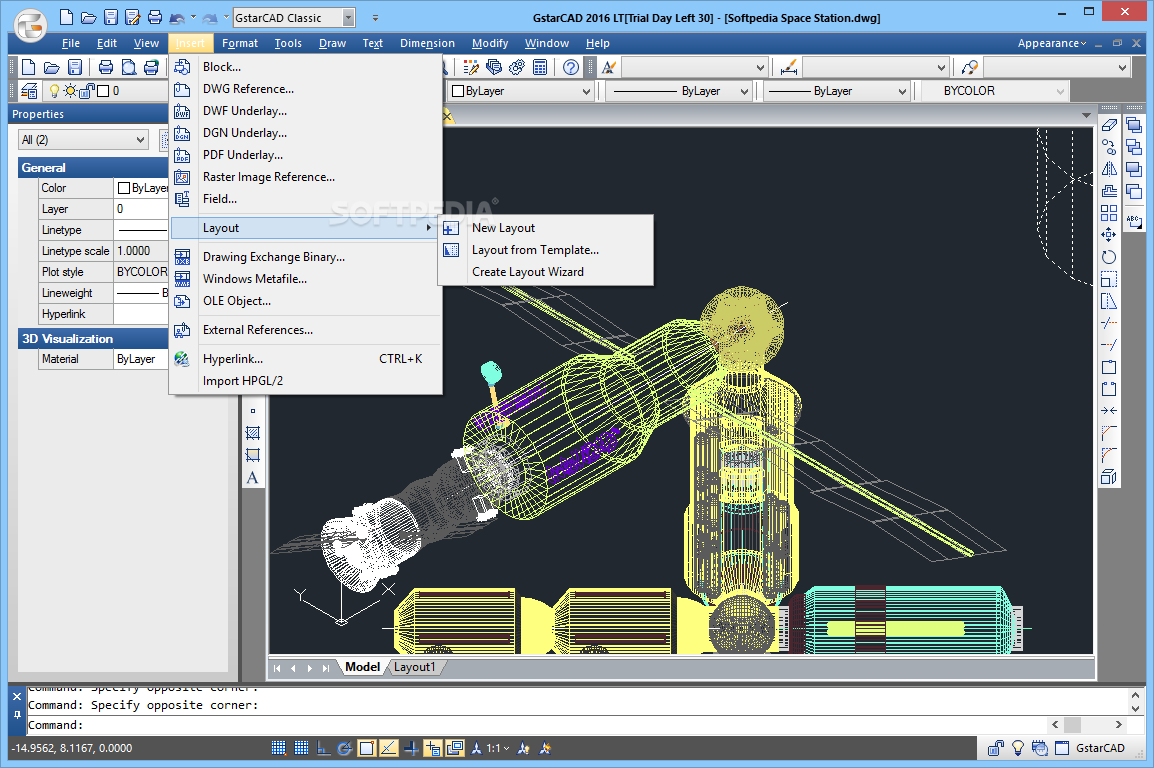Select the Array tool in Modify toolbar
Image resolution: width=1154 pixels, height=768 pixels.
click(1109, 213)
